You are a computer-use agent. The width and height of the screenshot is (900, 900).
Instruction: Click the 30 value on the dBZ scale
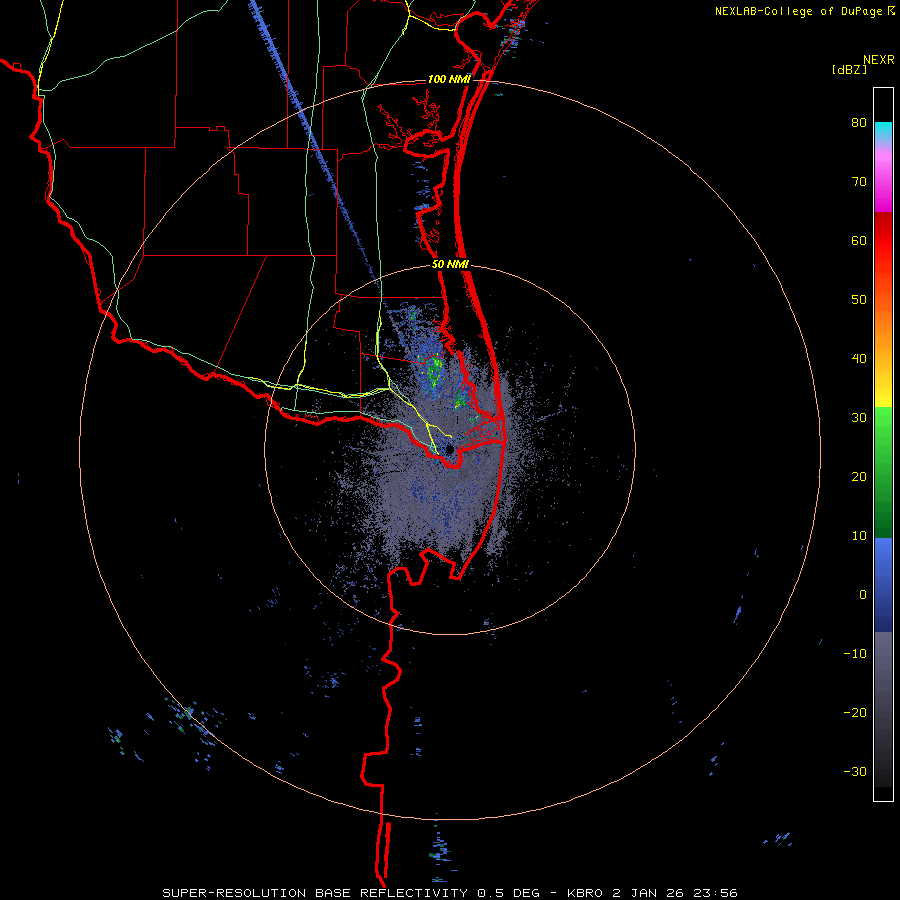[x=859, y=417]
